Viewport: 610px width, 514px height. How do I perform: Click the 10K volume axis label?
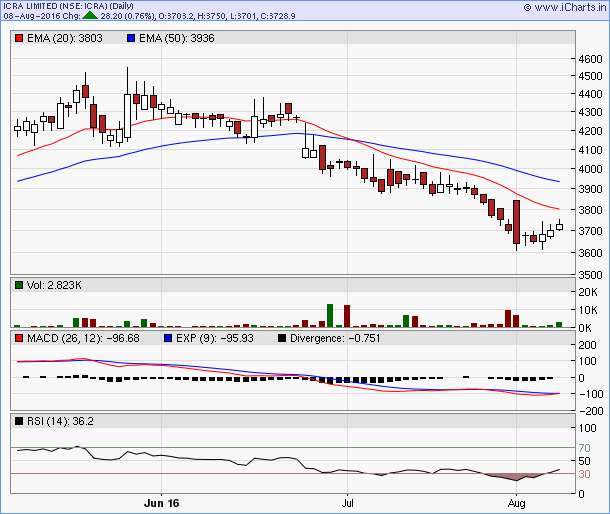pos(588,310)
